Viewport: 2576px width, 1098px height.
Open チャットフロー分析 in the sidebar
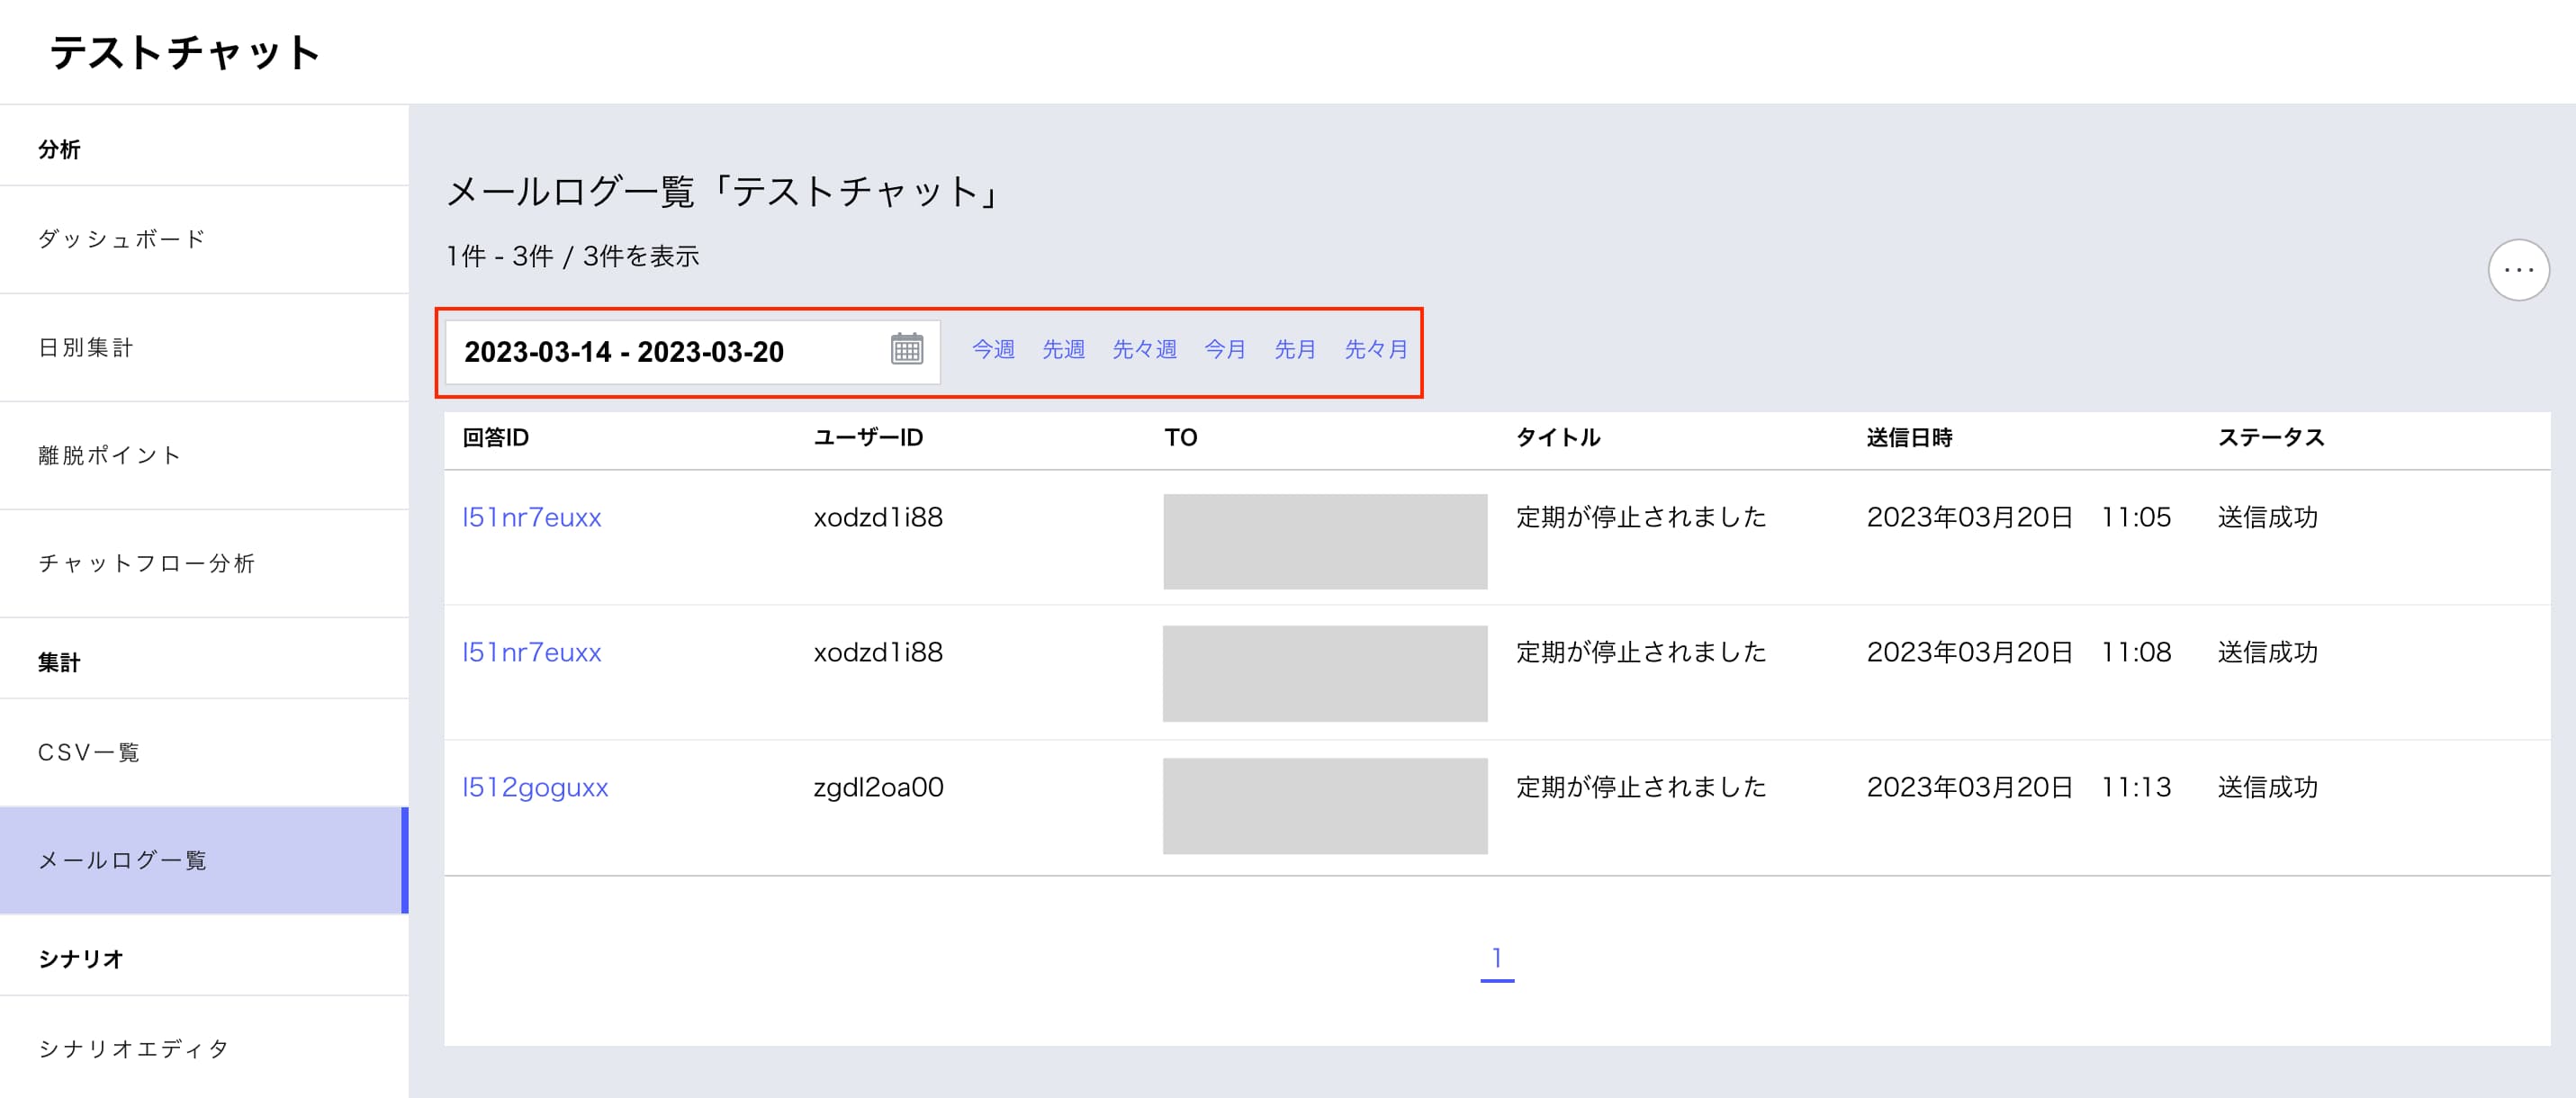pos(204,563)
